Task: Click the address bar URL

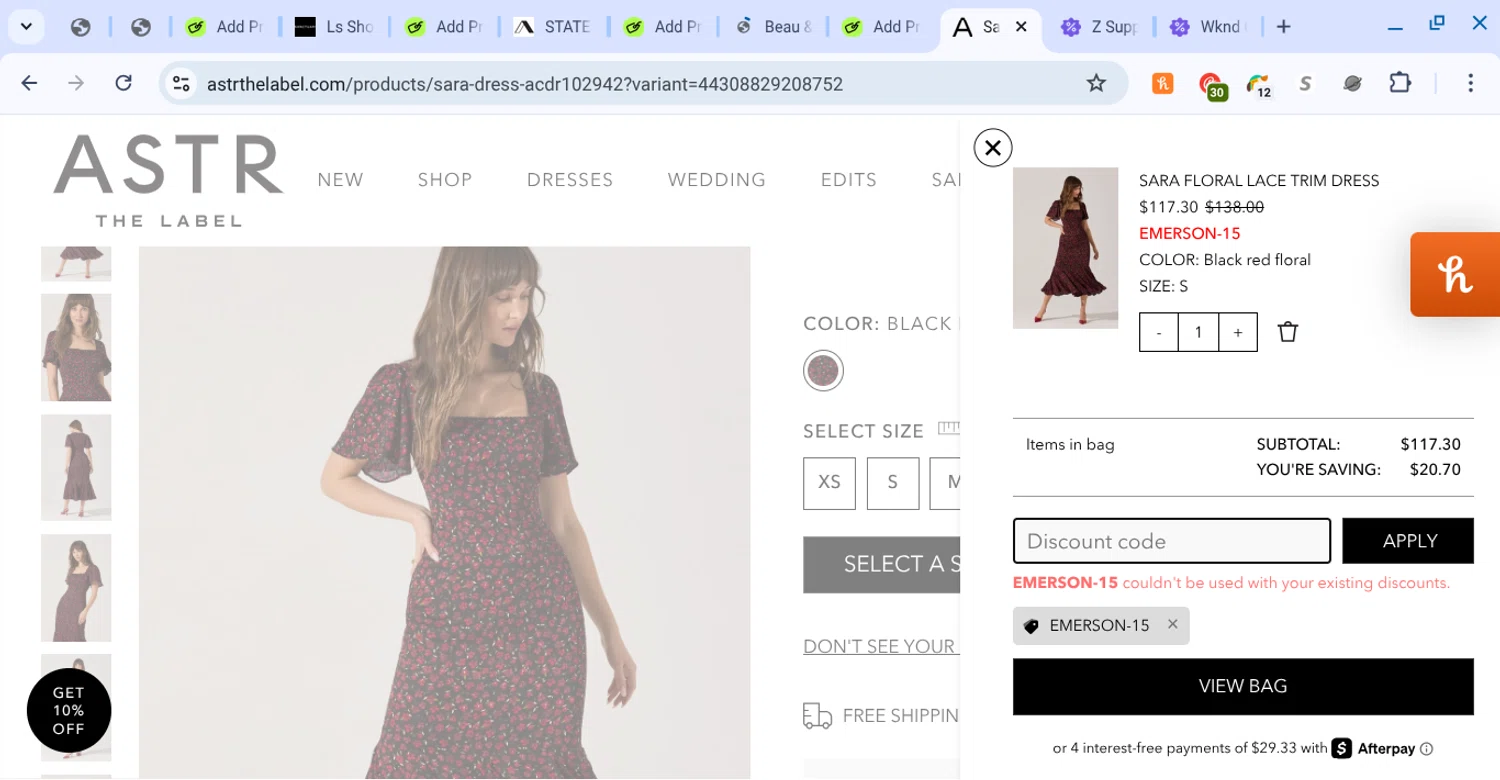Action: coord(525,84)
